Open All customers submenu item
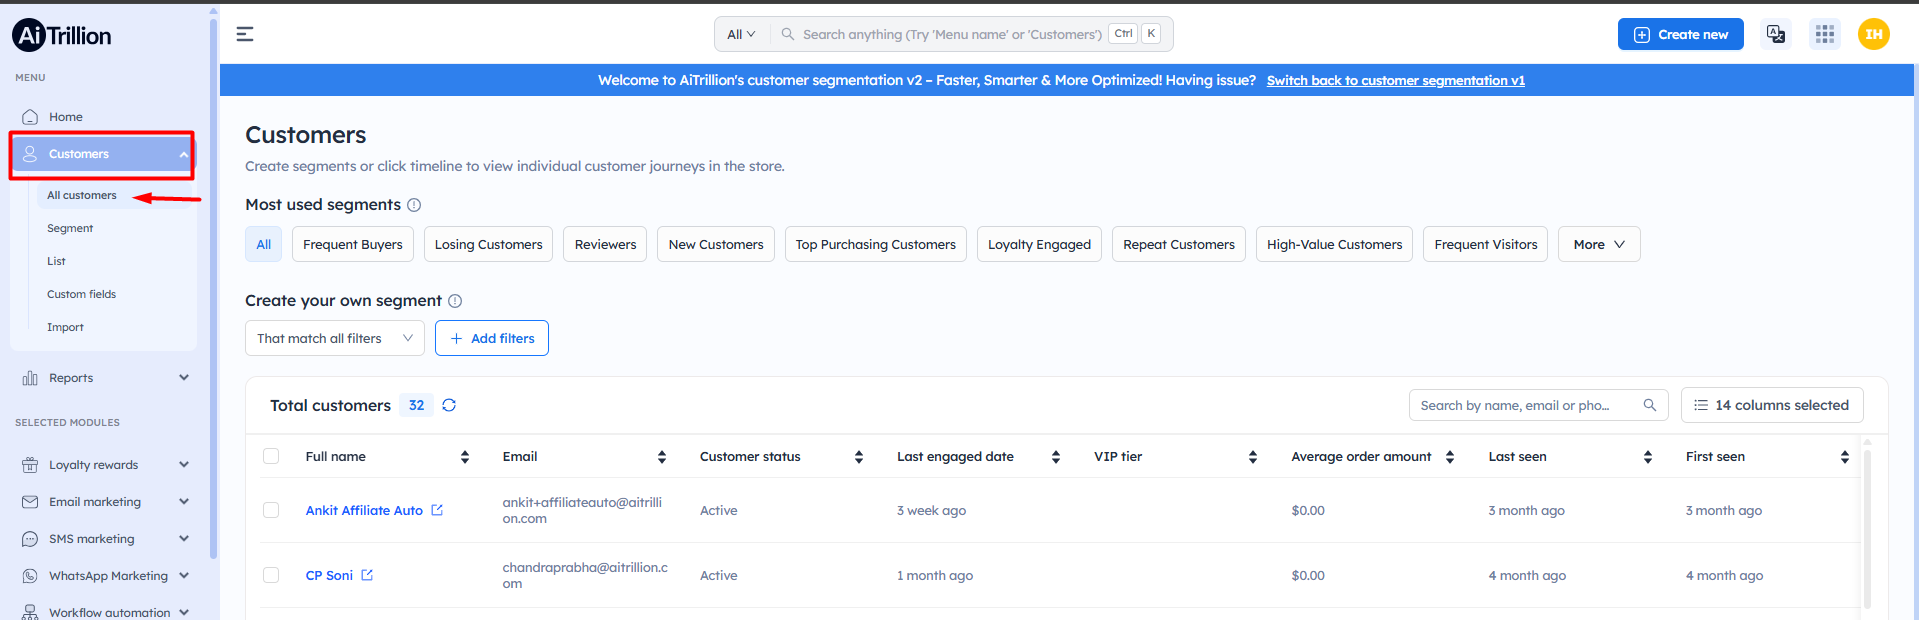The height and width of the screenshot is (620, 1919). [x=82, y=195]
